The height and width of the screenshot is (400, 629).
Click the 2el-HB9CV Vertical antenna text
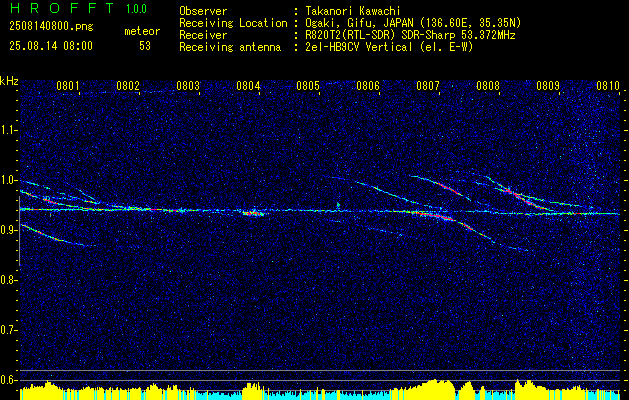390,47
